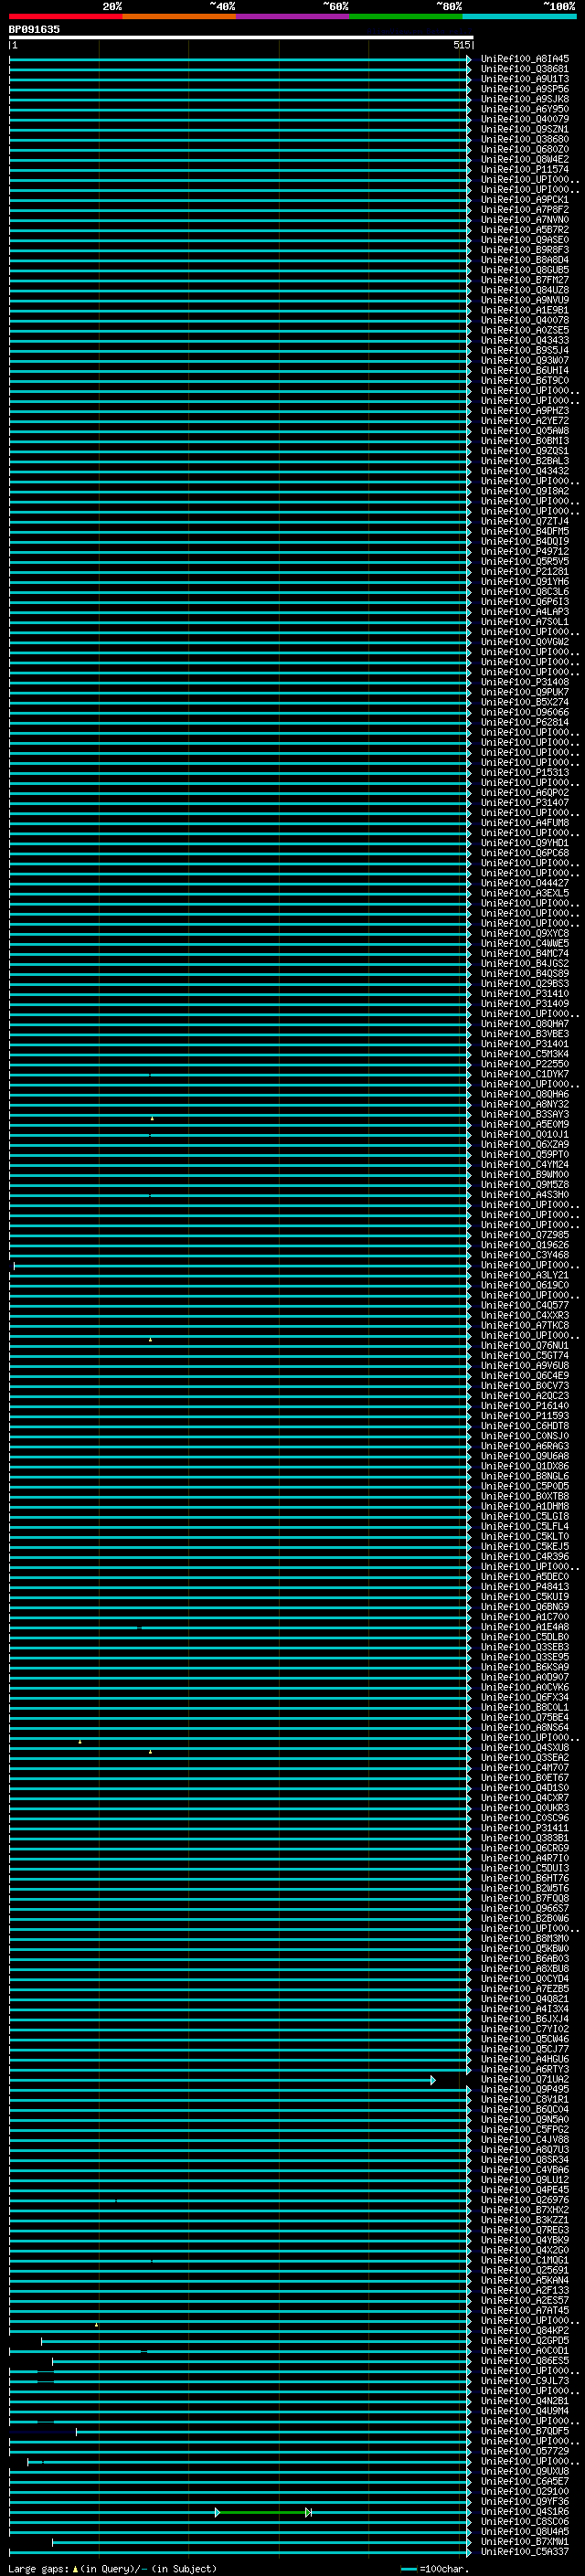Select label UniRef100_A9PHZ3
Image resolution: width=585 pixels, height=2576 pixels.
click(524, 411)
